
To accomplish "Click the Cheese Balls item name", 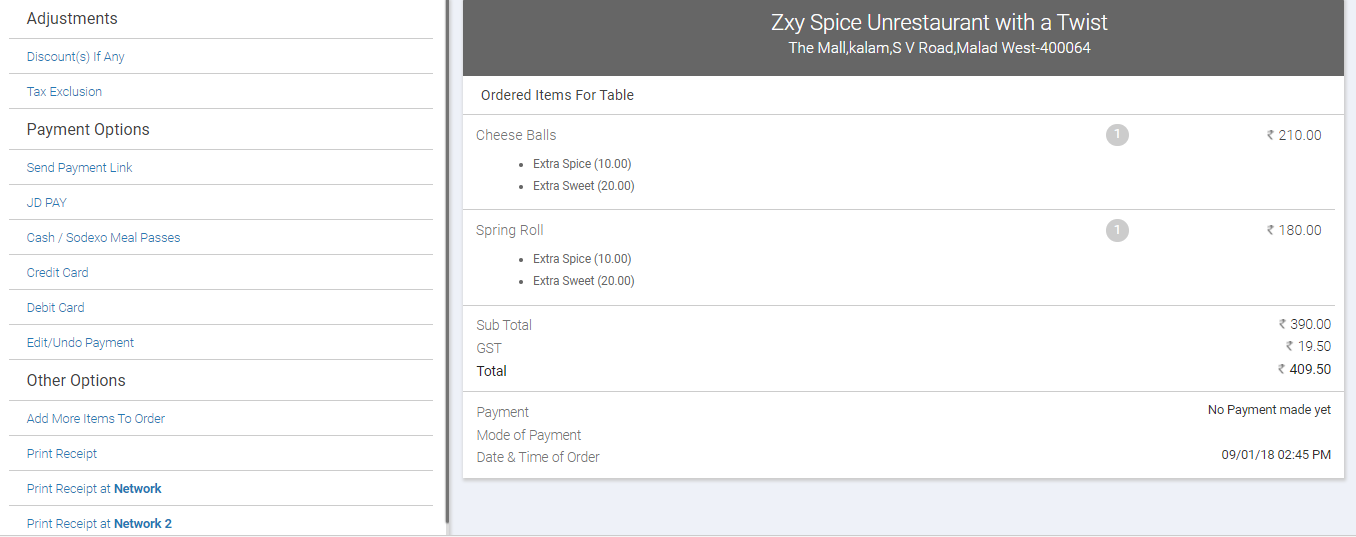I will [x=516, y=135].
